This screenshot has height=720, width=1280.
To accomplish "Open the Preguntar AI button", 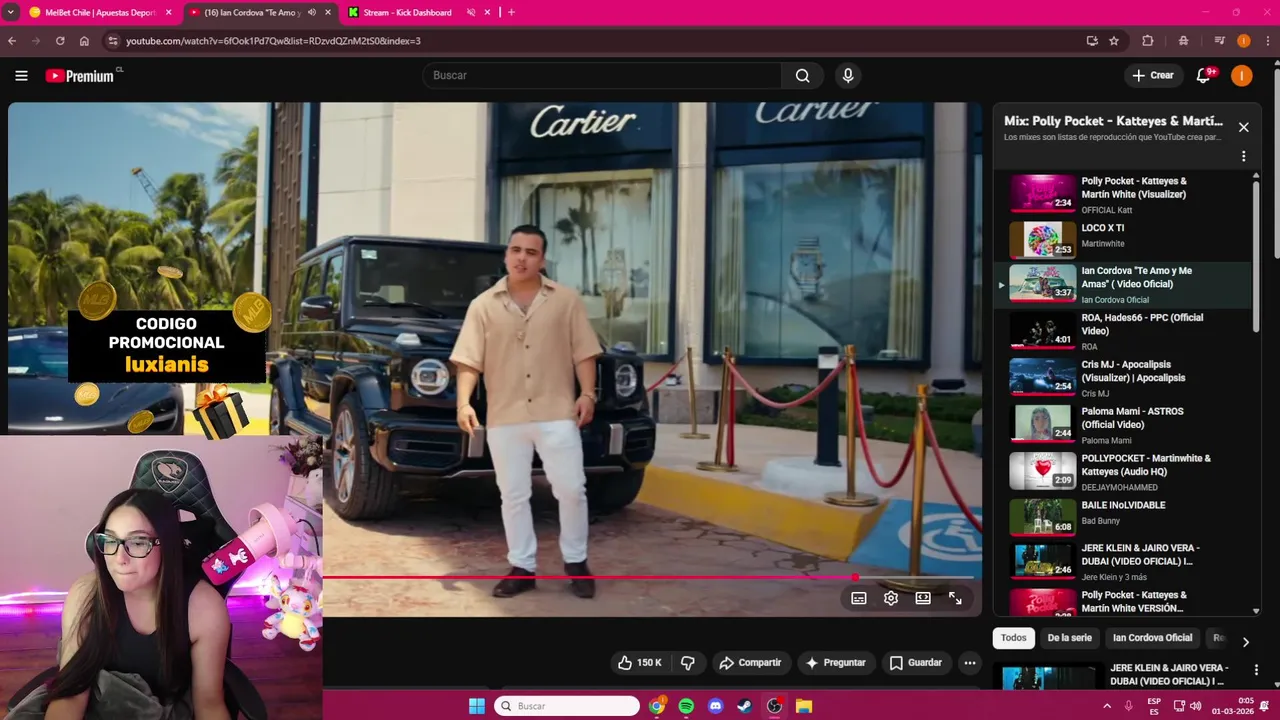I will click(835, 662).
